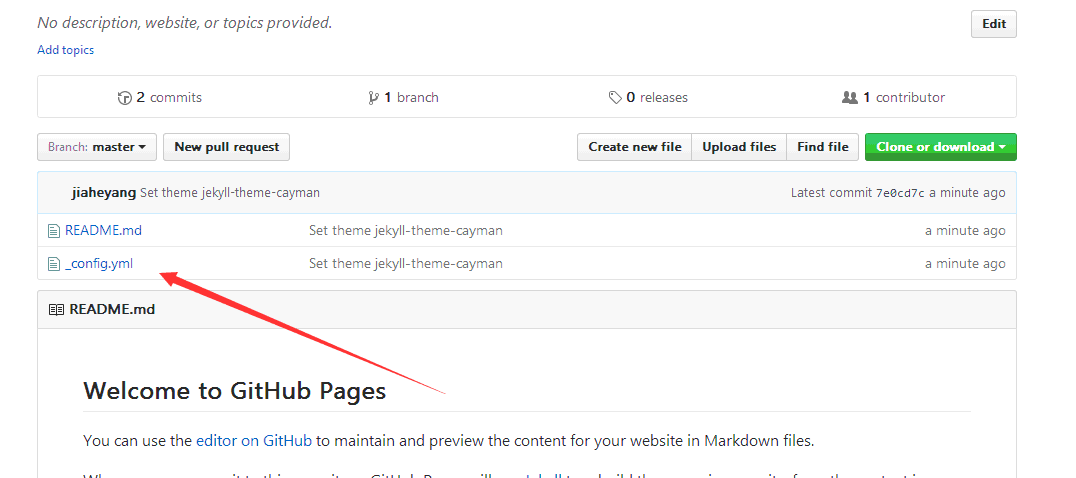Click Find file button

pyautogui.click(x=823, y=147)
